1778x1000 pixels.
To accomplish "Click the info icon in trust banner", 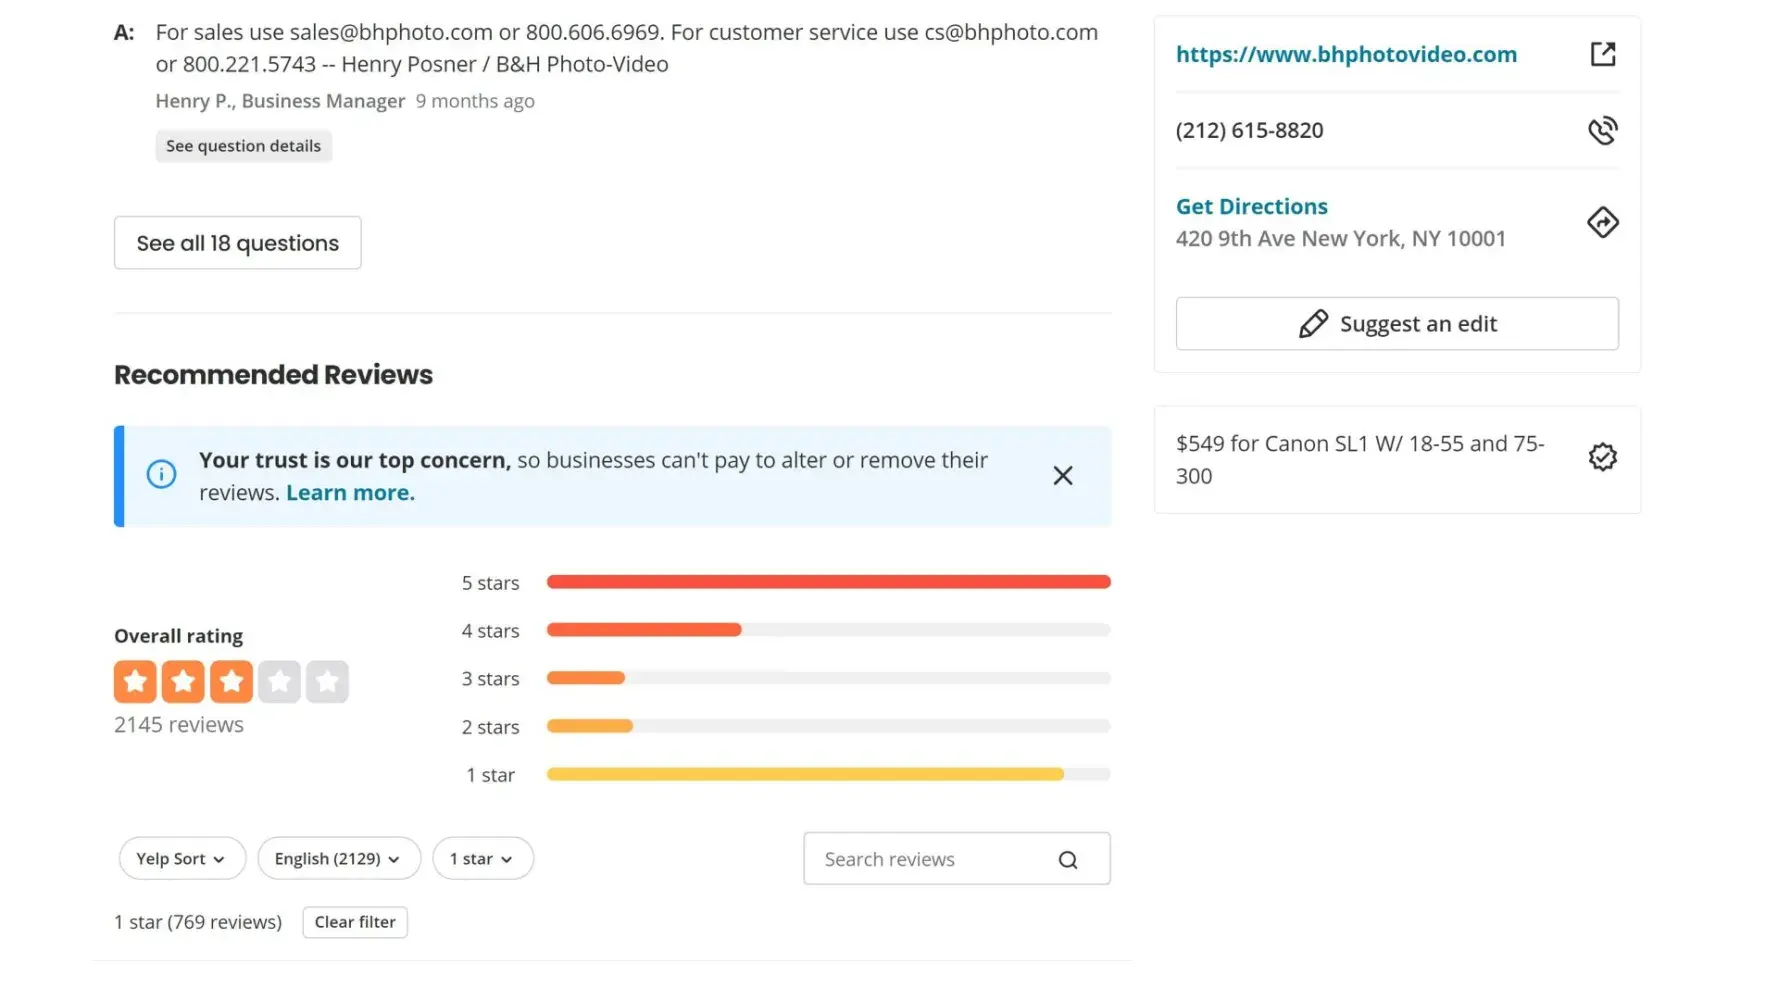I will coord(161,474).
